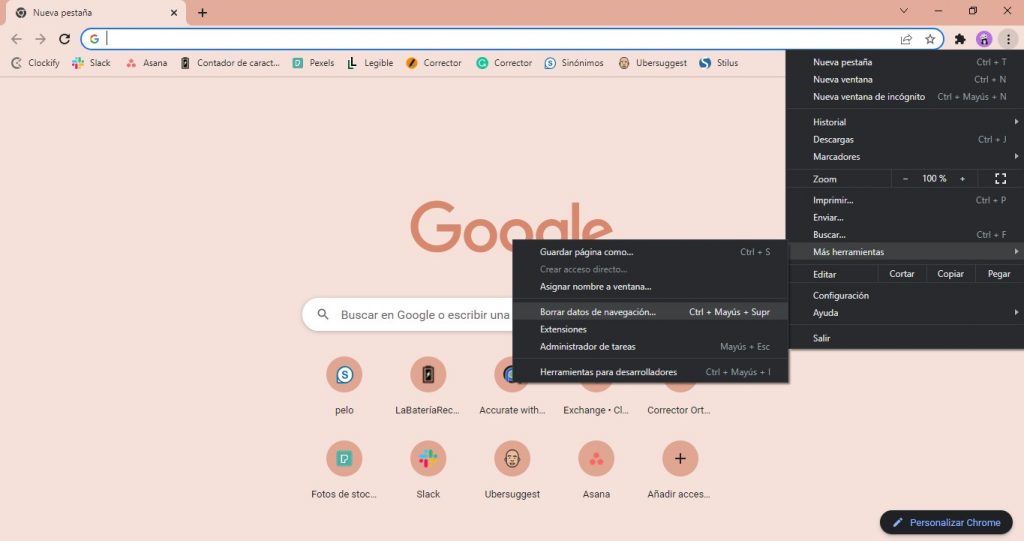Viewport: 1024px width, 541px height.
Task: Expand the Historial submenu
Action: 904,122
